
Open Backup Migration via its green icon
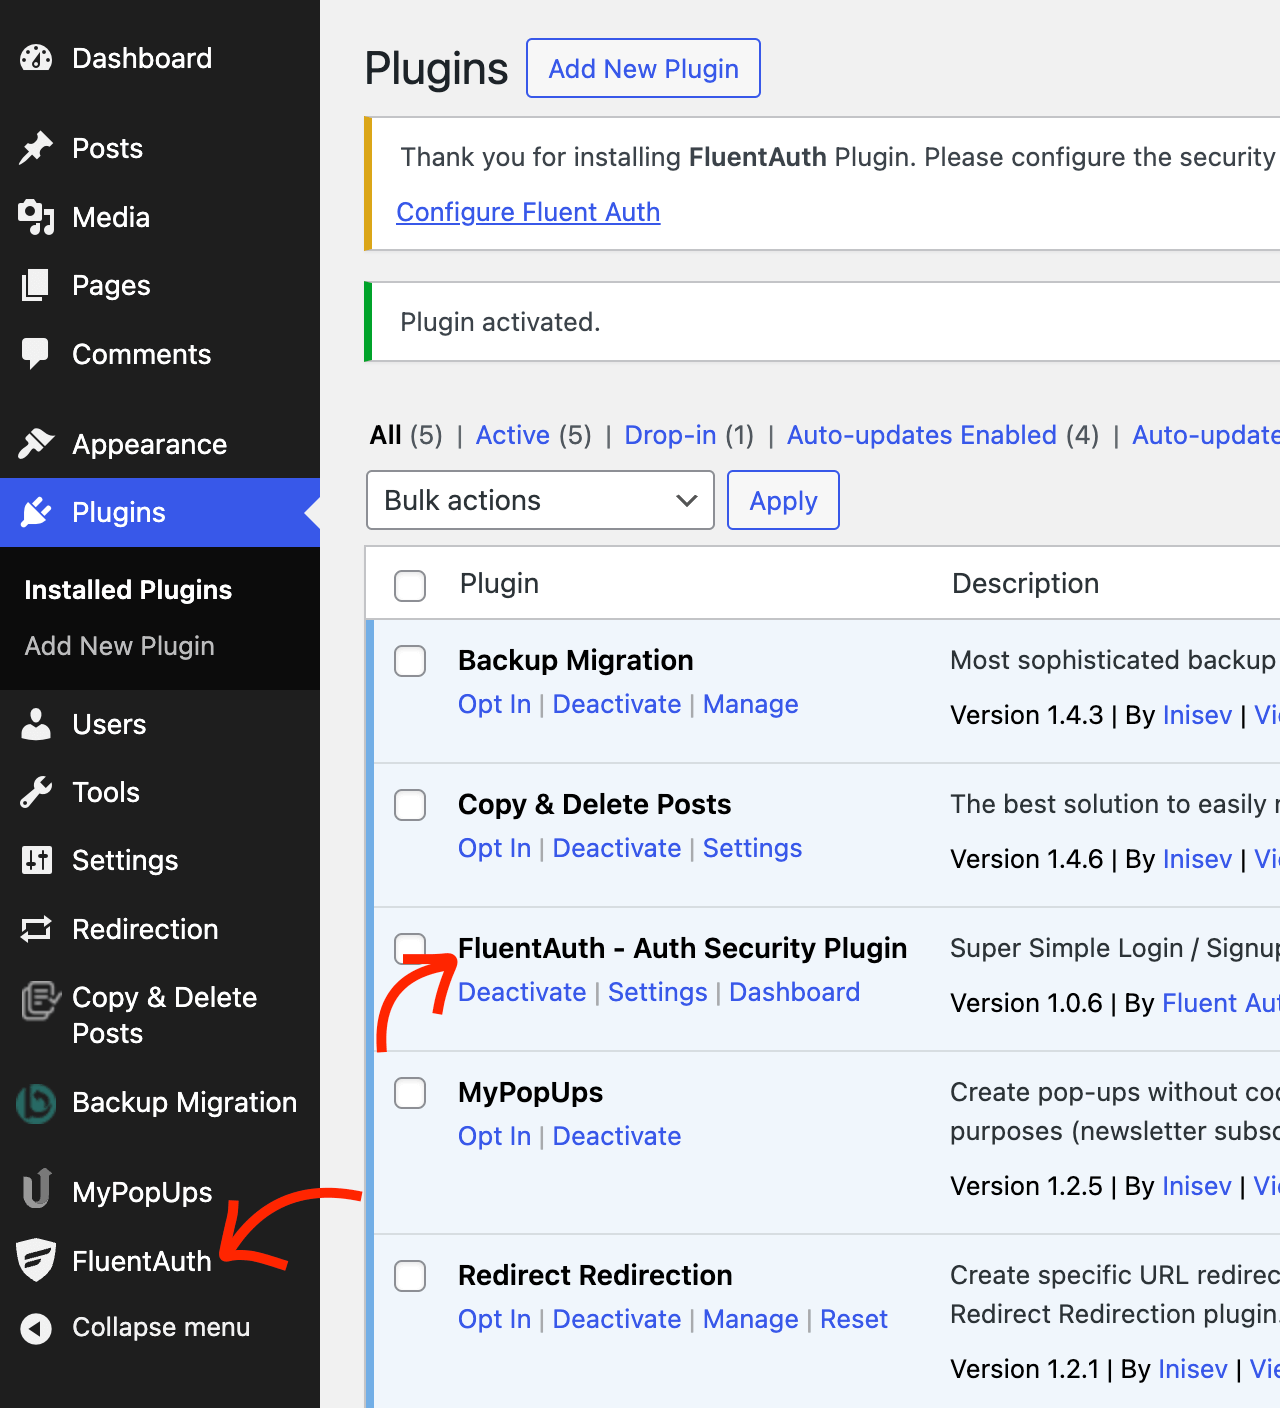(x=36, y=1102)
